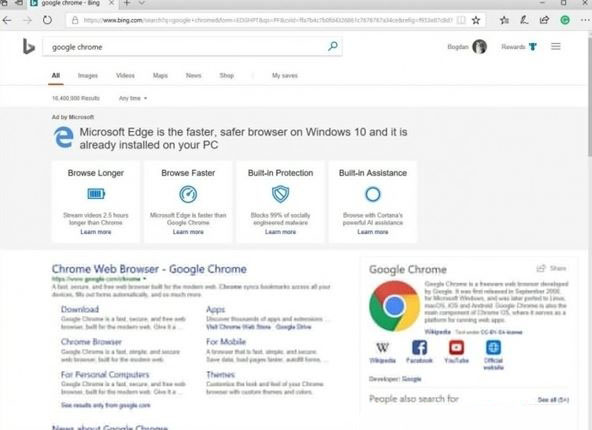Switch to the News tab
This screenshot has height=430, width=592.
[x=193, y=76]
